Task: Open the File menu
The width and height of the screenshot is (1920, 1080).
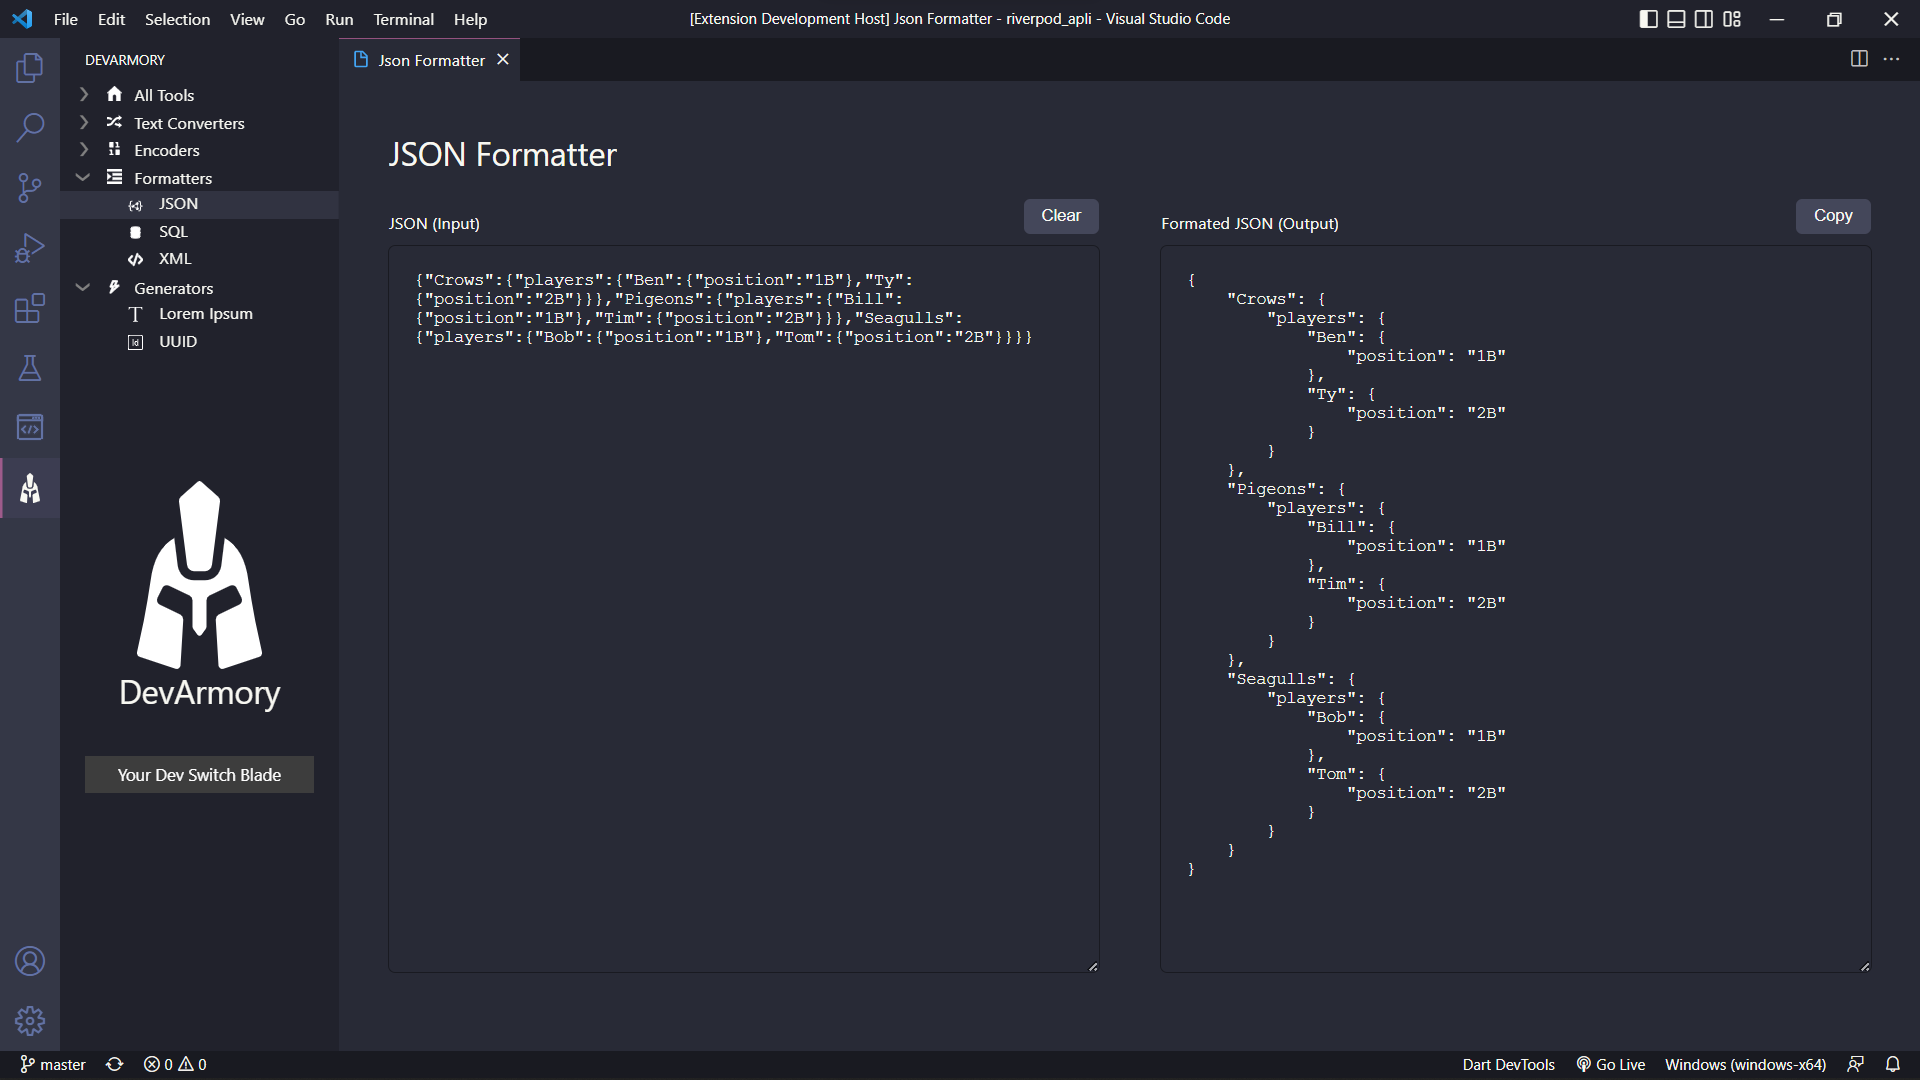Action: click(x=66, y=19)
